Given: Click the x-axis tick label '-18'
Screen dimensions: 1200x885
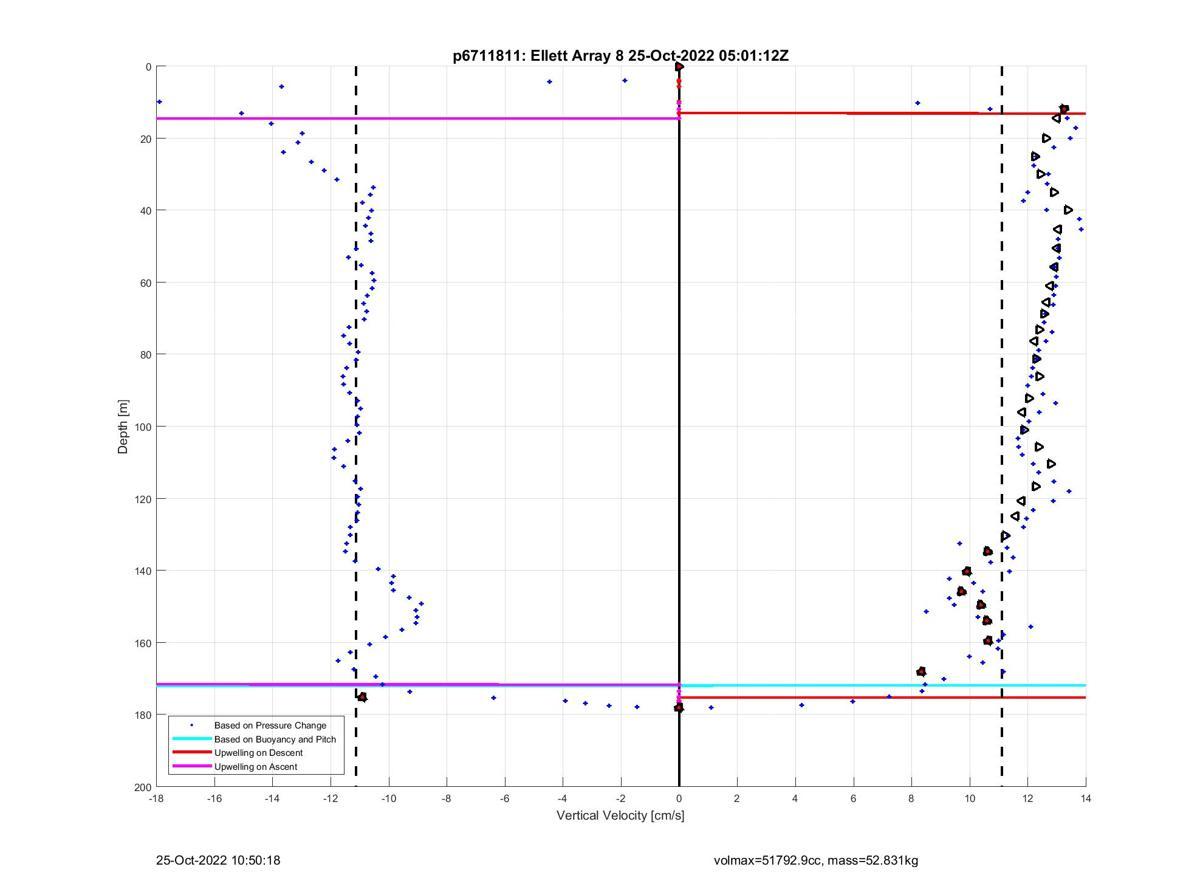Looking at the screenshot, I should [x=156, y=798].
